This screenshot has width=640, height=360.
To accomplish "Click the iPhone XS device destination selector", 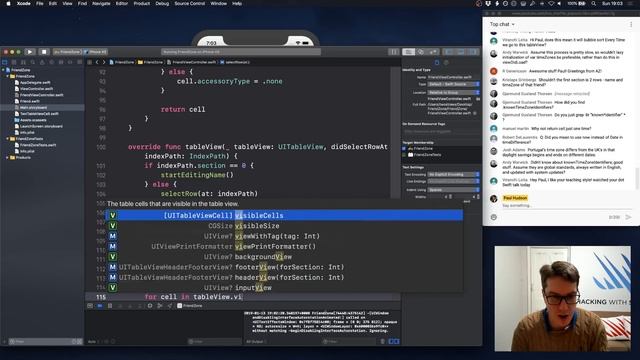I will point(96,52).
